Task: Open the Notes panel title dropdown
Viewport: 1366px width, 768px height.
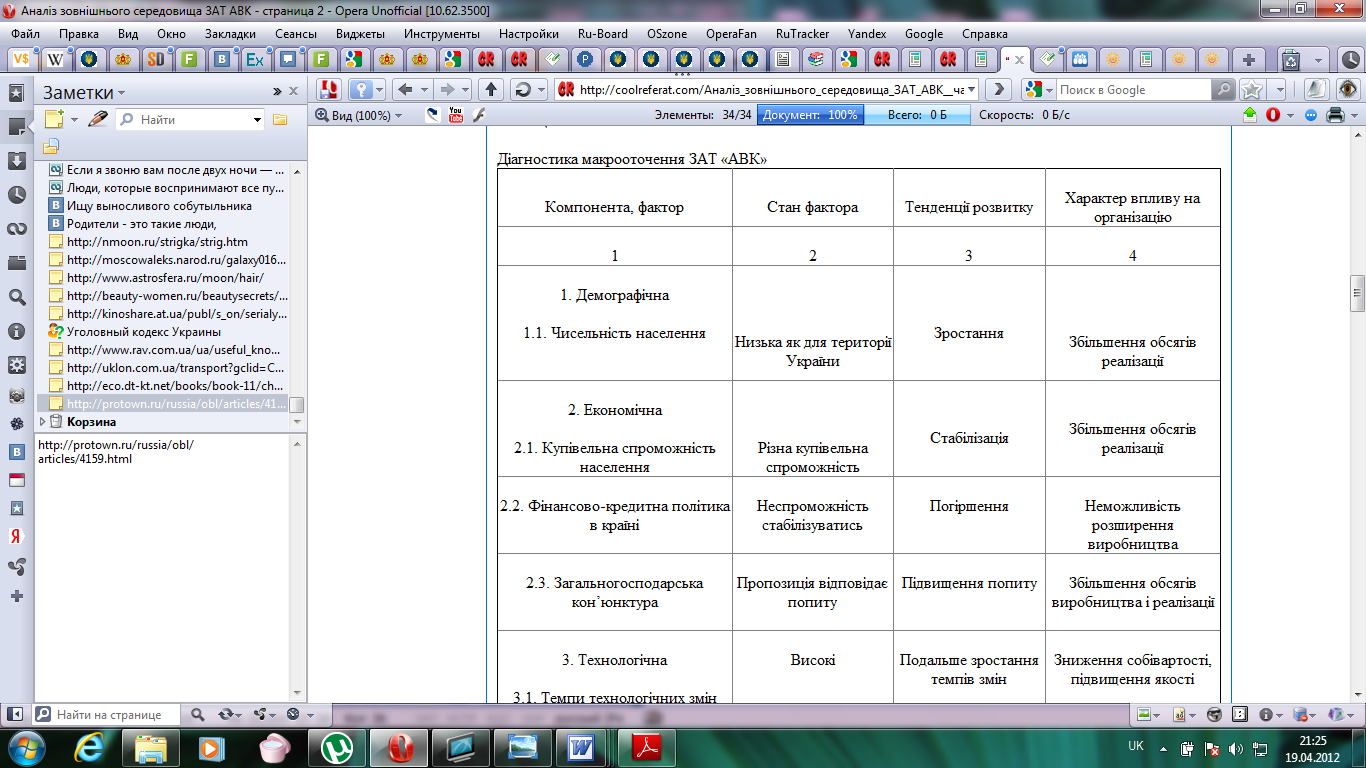Action: tap(121, 93)
